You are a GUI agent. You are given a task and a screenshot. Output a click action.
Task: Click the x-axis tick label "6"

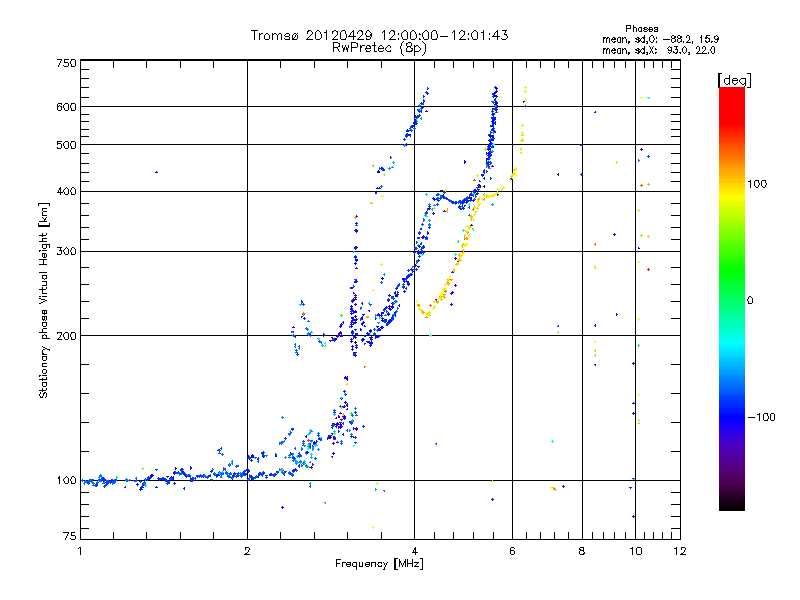512,551
